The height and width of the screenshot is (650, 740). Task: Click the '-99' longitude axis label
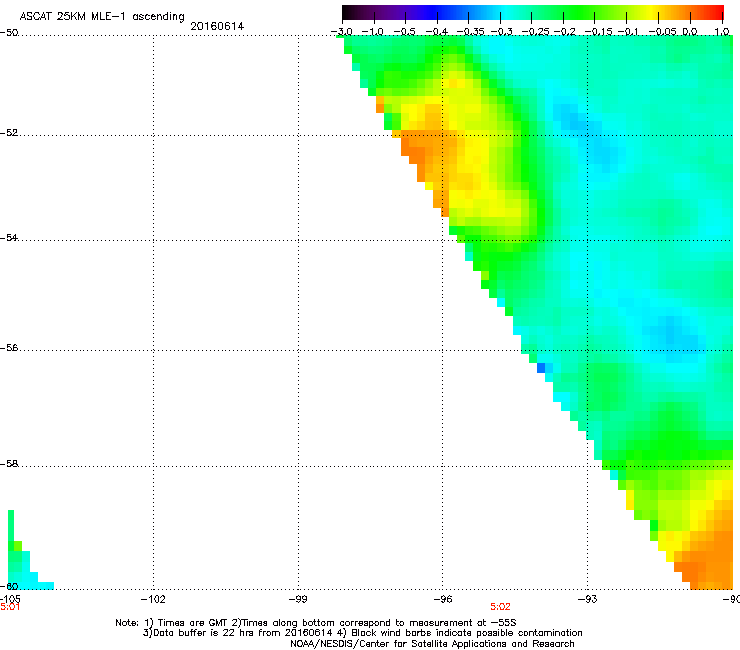[x=298, y=599]
